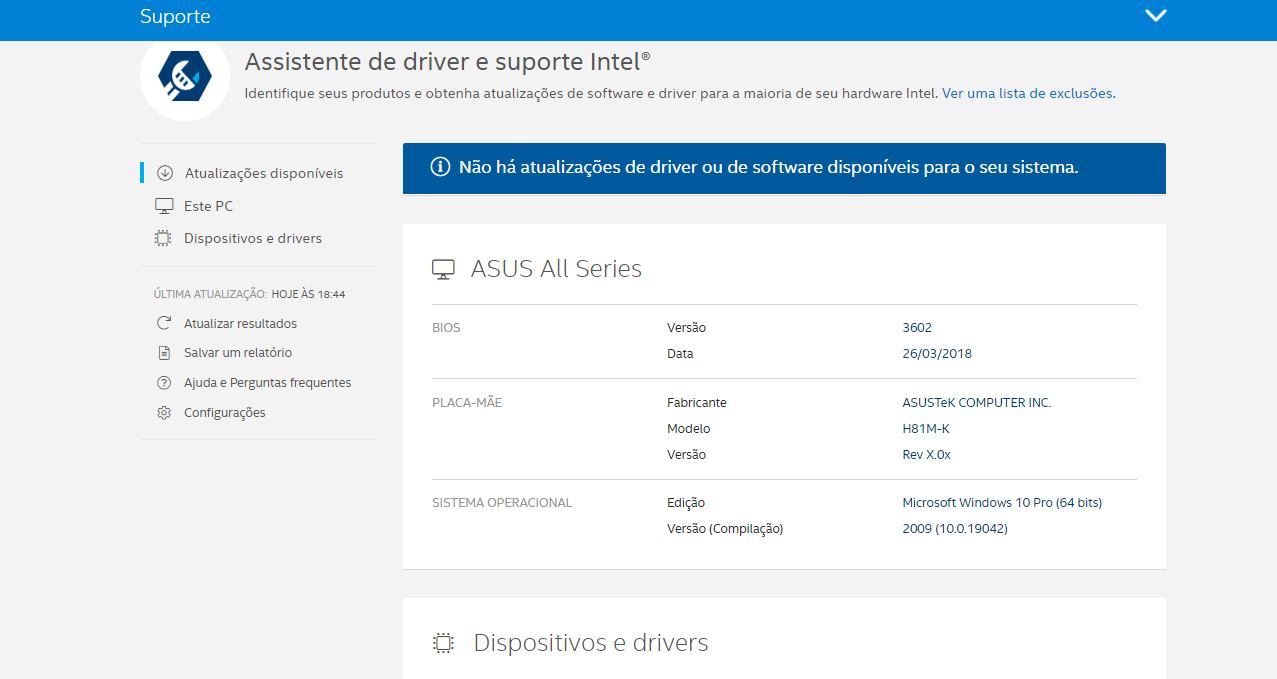Click the question mark help icon
Screen dimensions: 1277x679
coord(164,383)
